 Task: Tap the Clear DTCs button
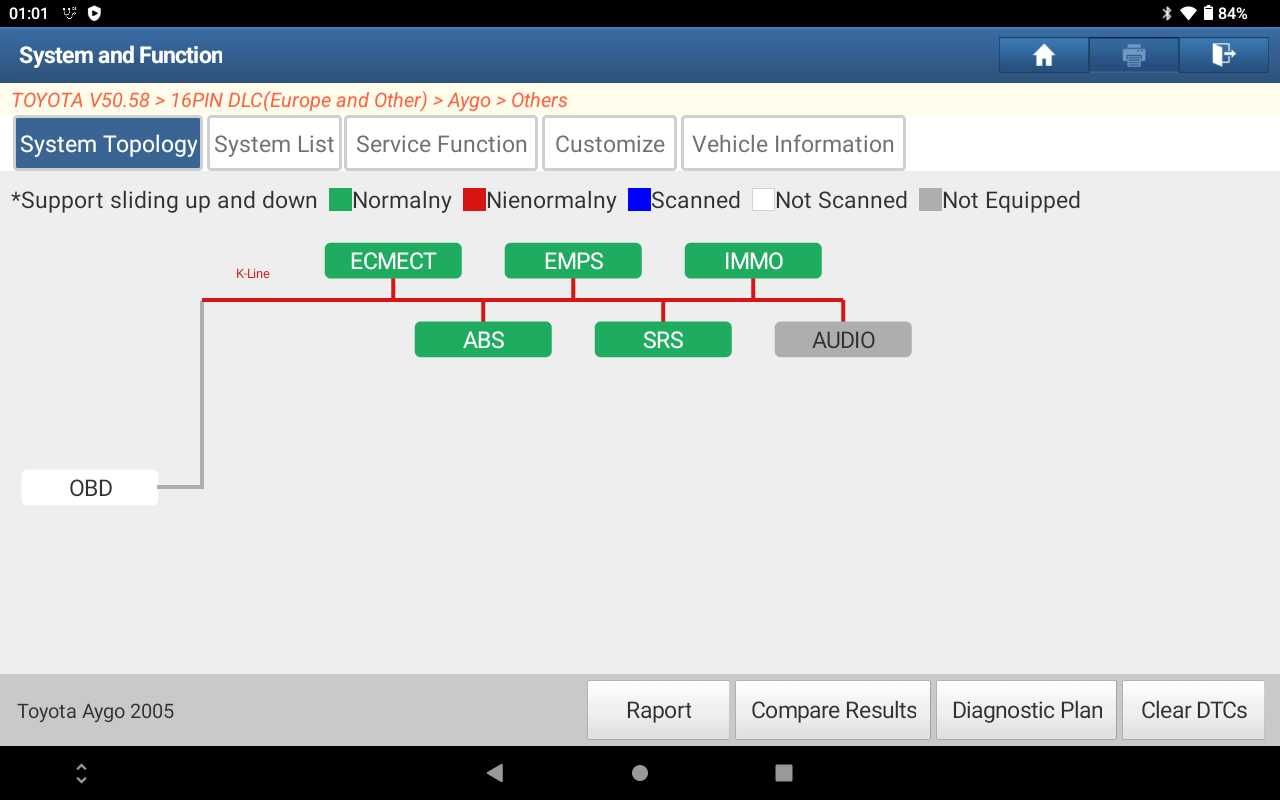1193,710
